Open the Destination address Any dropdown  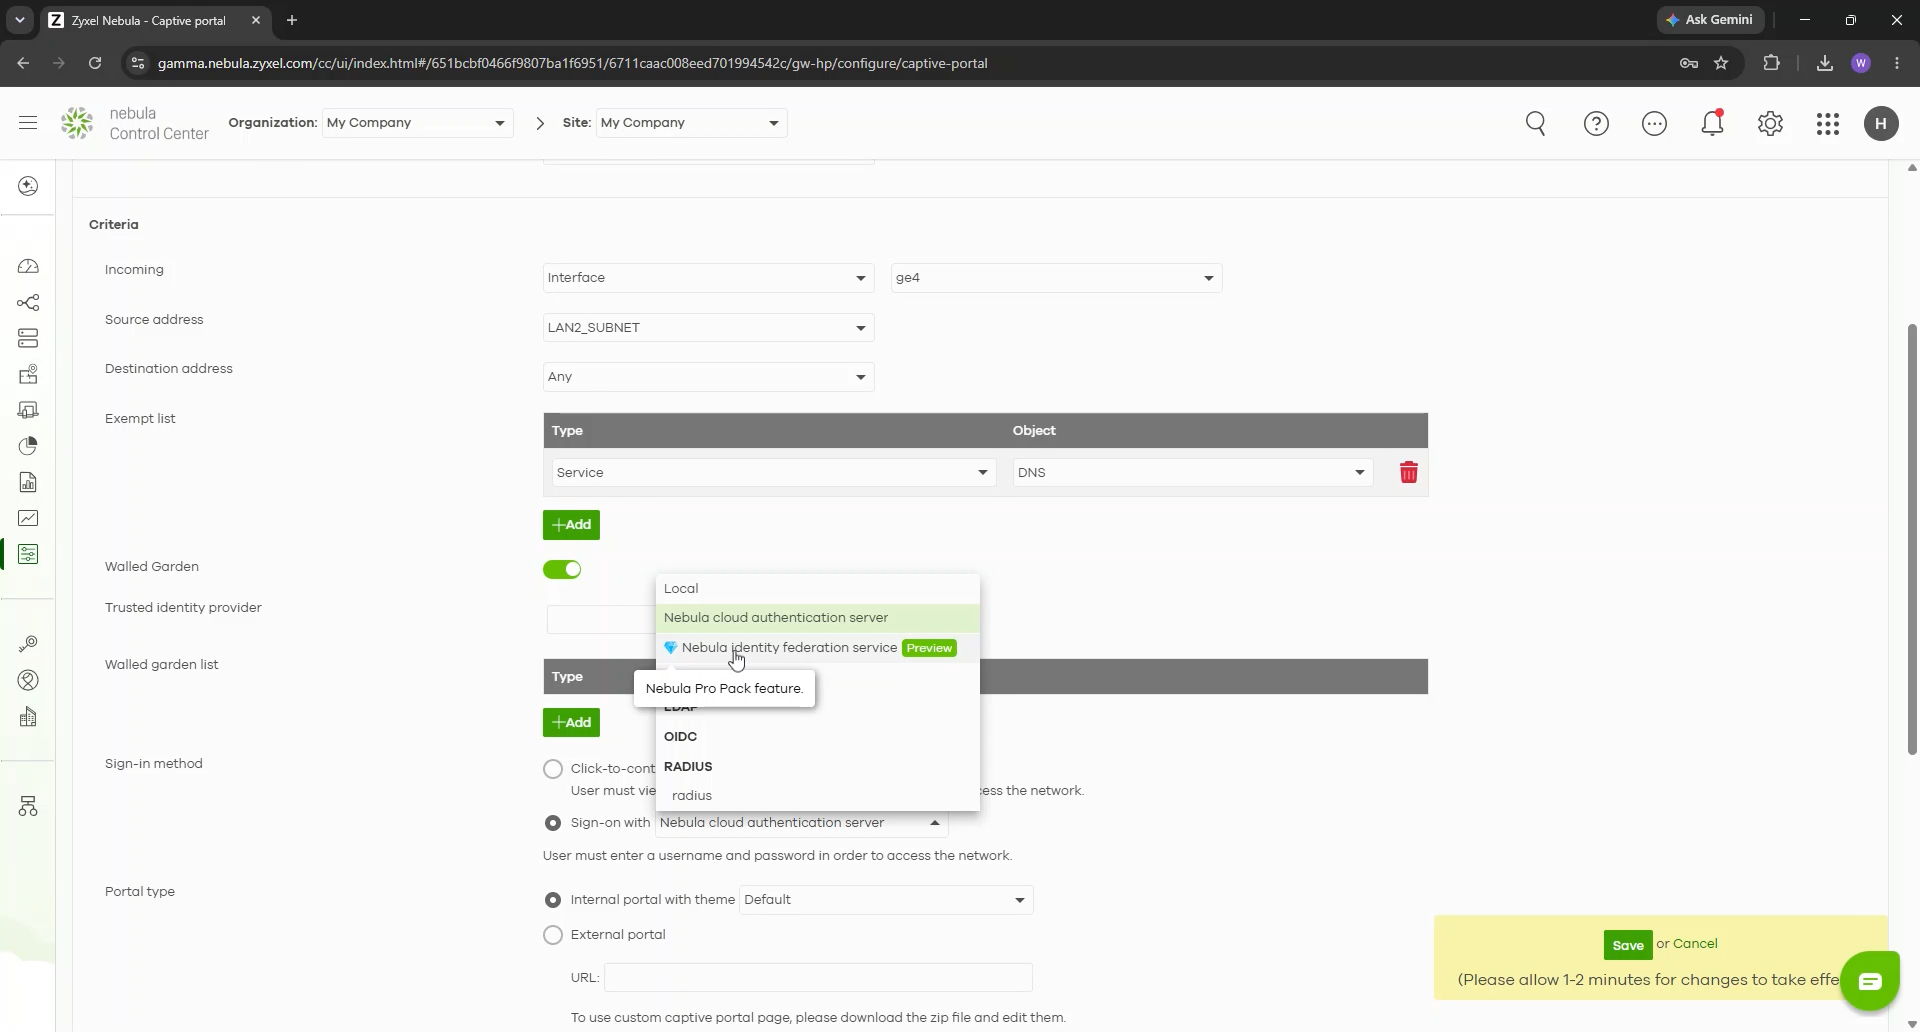point(708,377)
